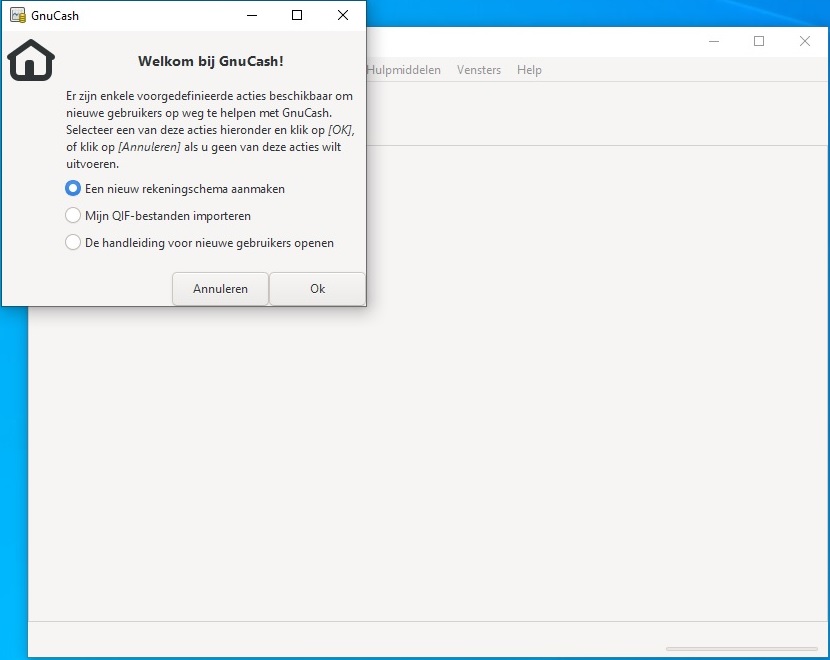This screenshot has width=830, height=660.
Task: Maximize the main GnuCash background window
Action: click(x=759, y=41)
